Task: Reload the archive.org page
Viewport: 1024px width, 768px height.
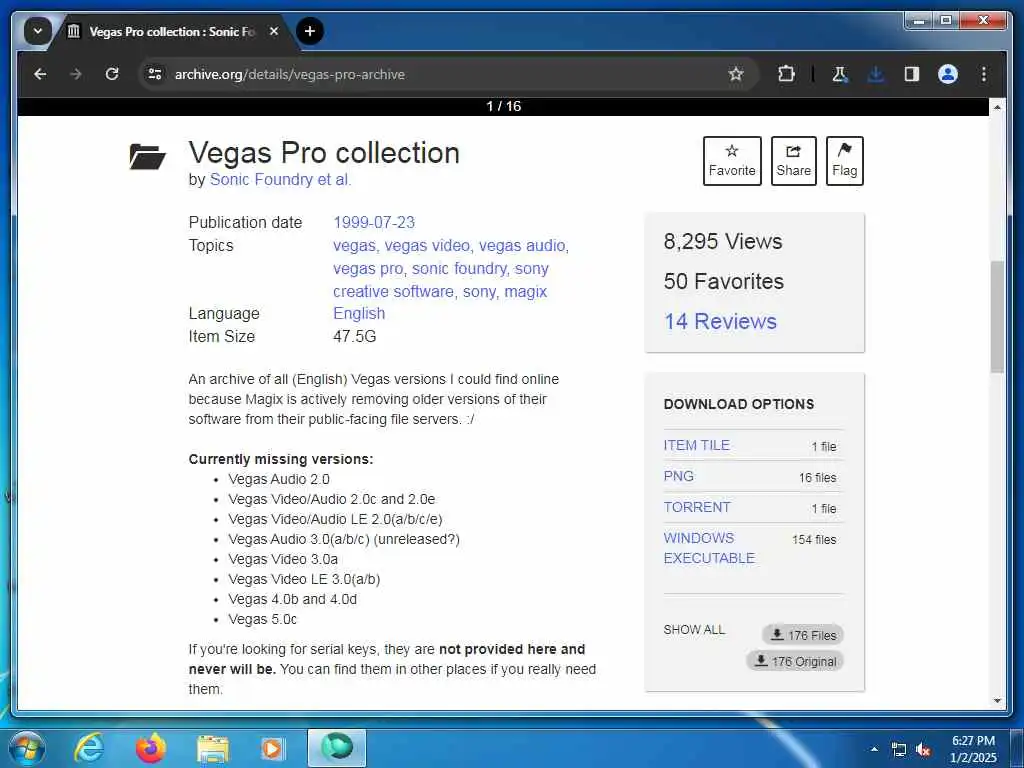Action: coord(112,74)
